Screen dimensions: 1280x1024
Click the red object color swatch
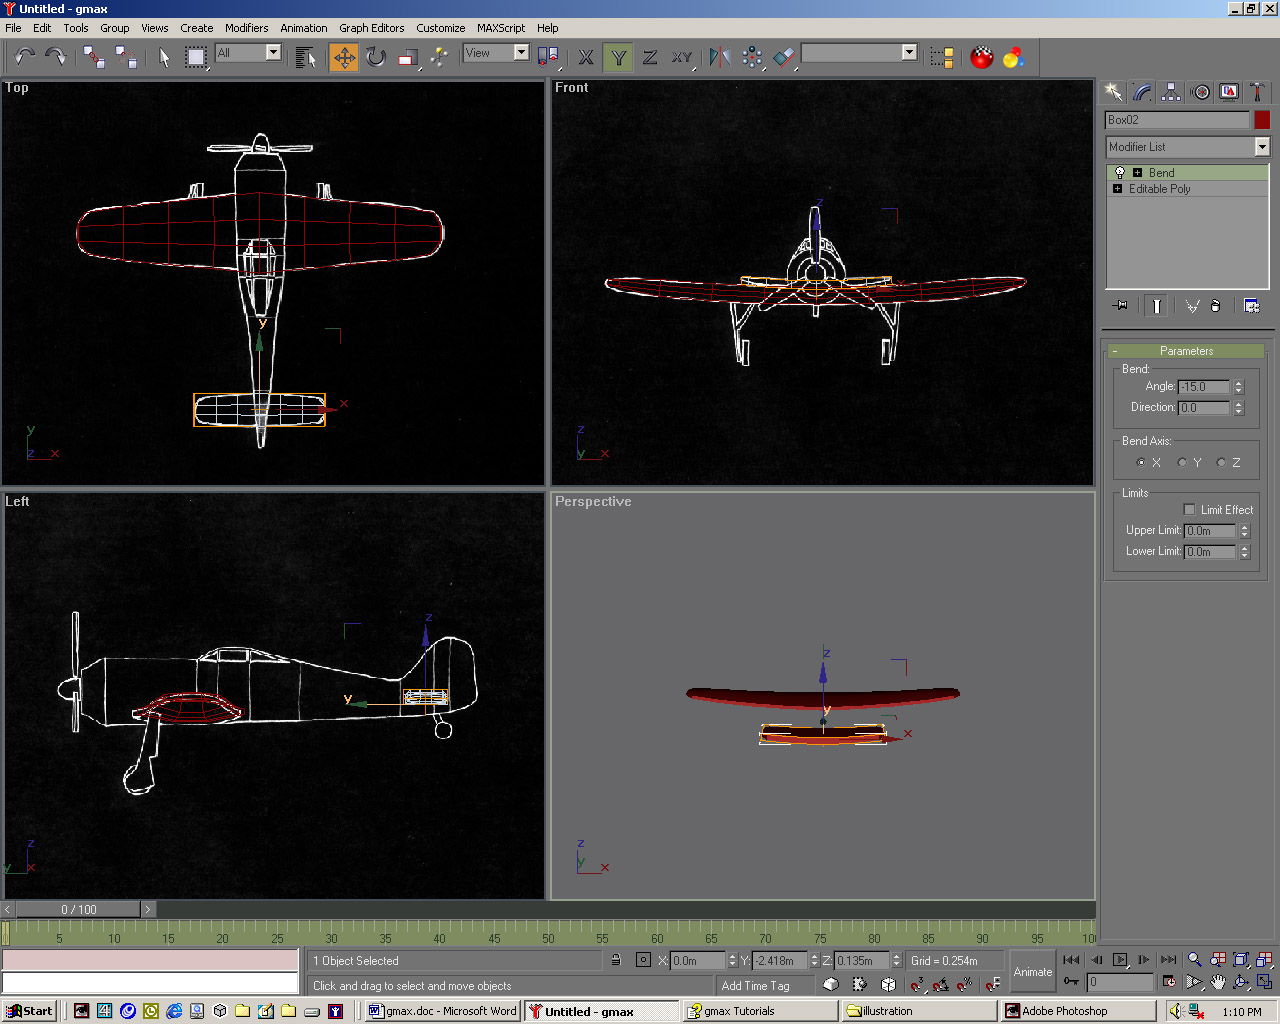(x=1262, y=120)
